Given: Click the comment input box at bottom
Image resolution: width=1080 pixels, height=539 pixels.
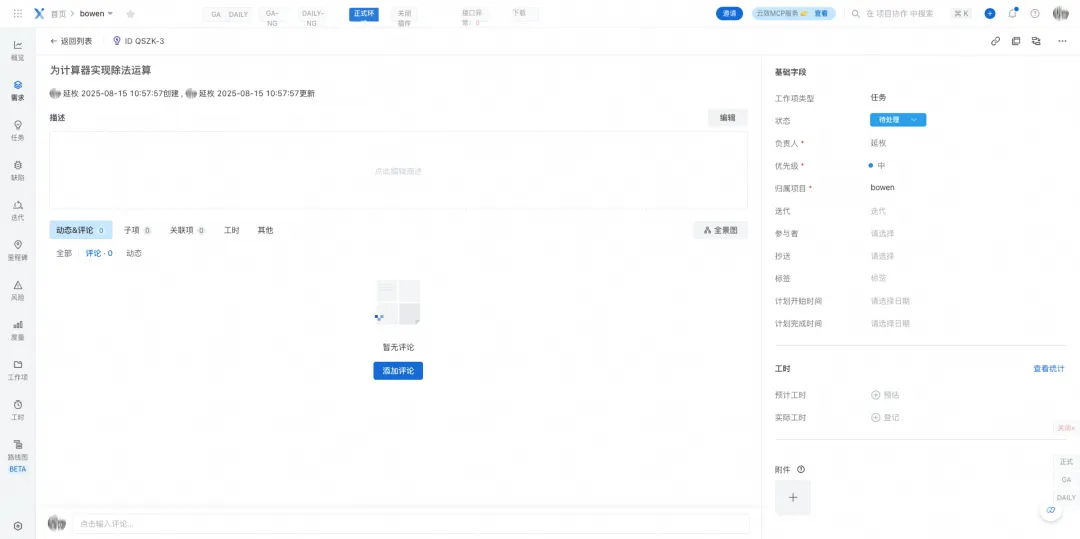Looking at the screenshot, I should [411, 524].
